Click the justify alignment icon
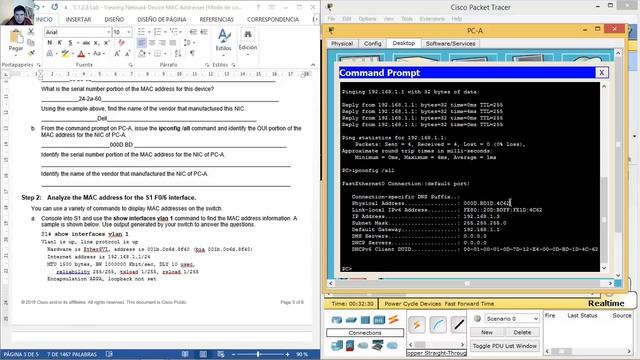The width and height of the screenshot is (640, 360). tap(173, 42)
